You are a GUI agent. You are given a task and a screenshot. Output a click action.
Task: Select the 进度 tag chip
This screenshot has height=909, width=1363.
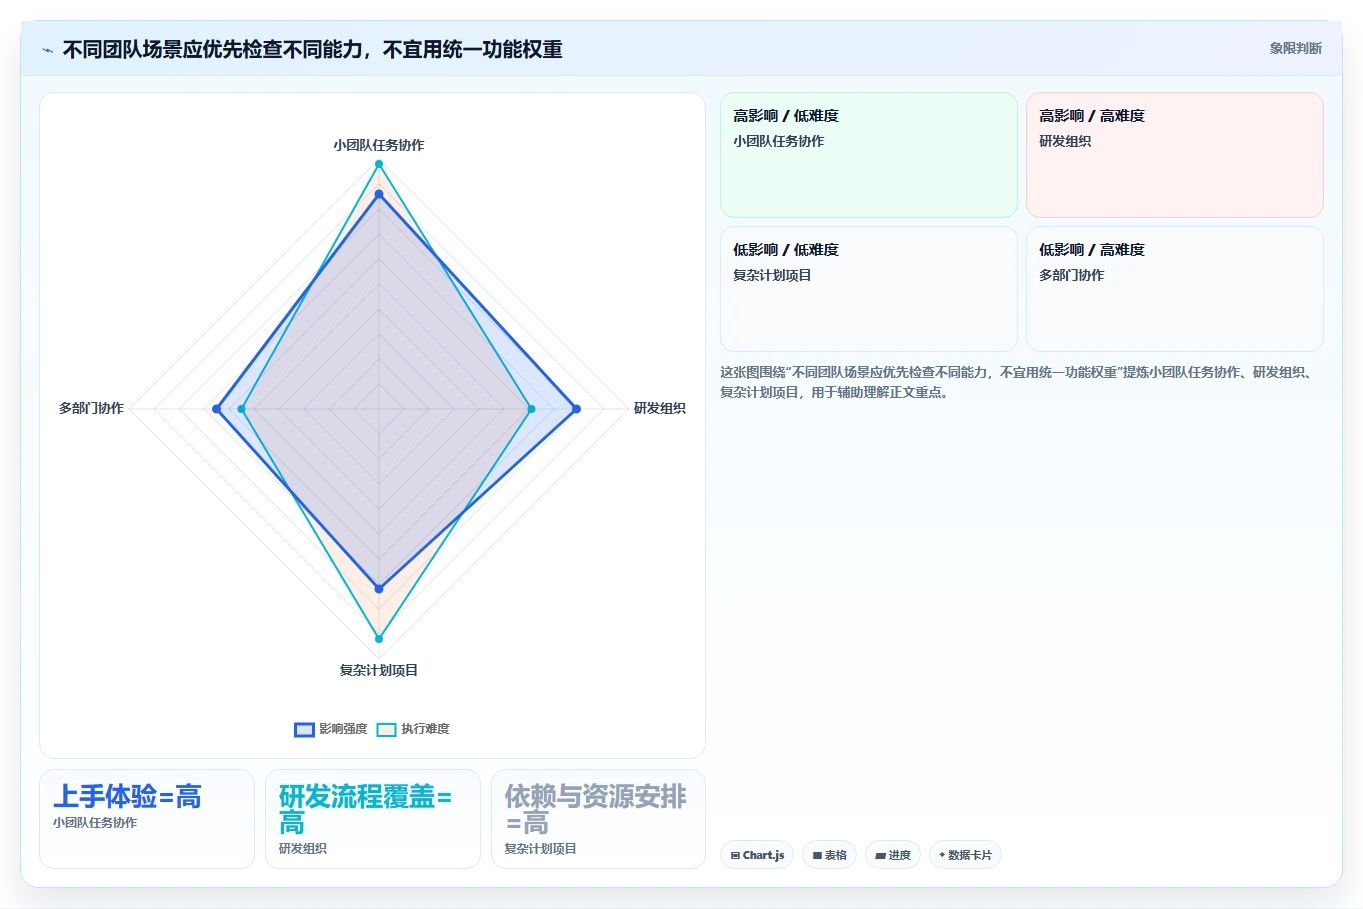[893, 855]
